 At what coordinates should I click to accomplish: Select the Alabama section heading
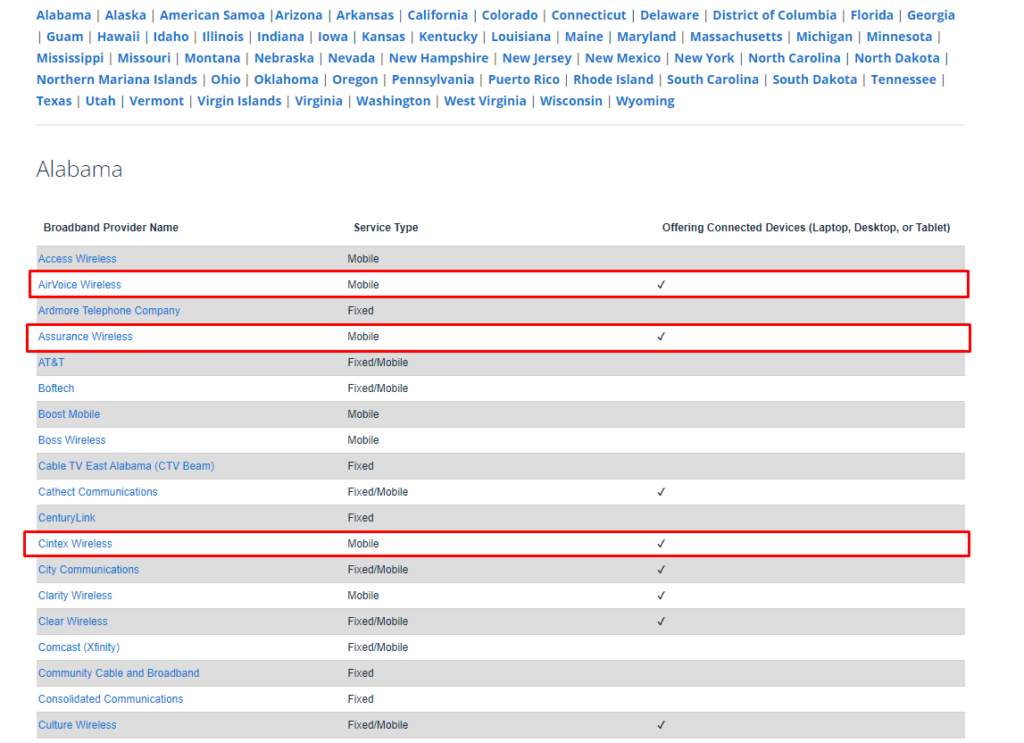click(x=79, y=169)
